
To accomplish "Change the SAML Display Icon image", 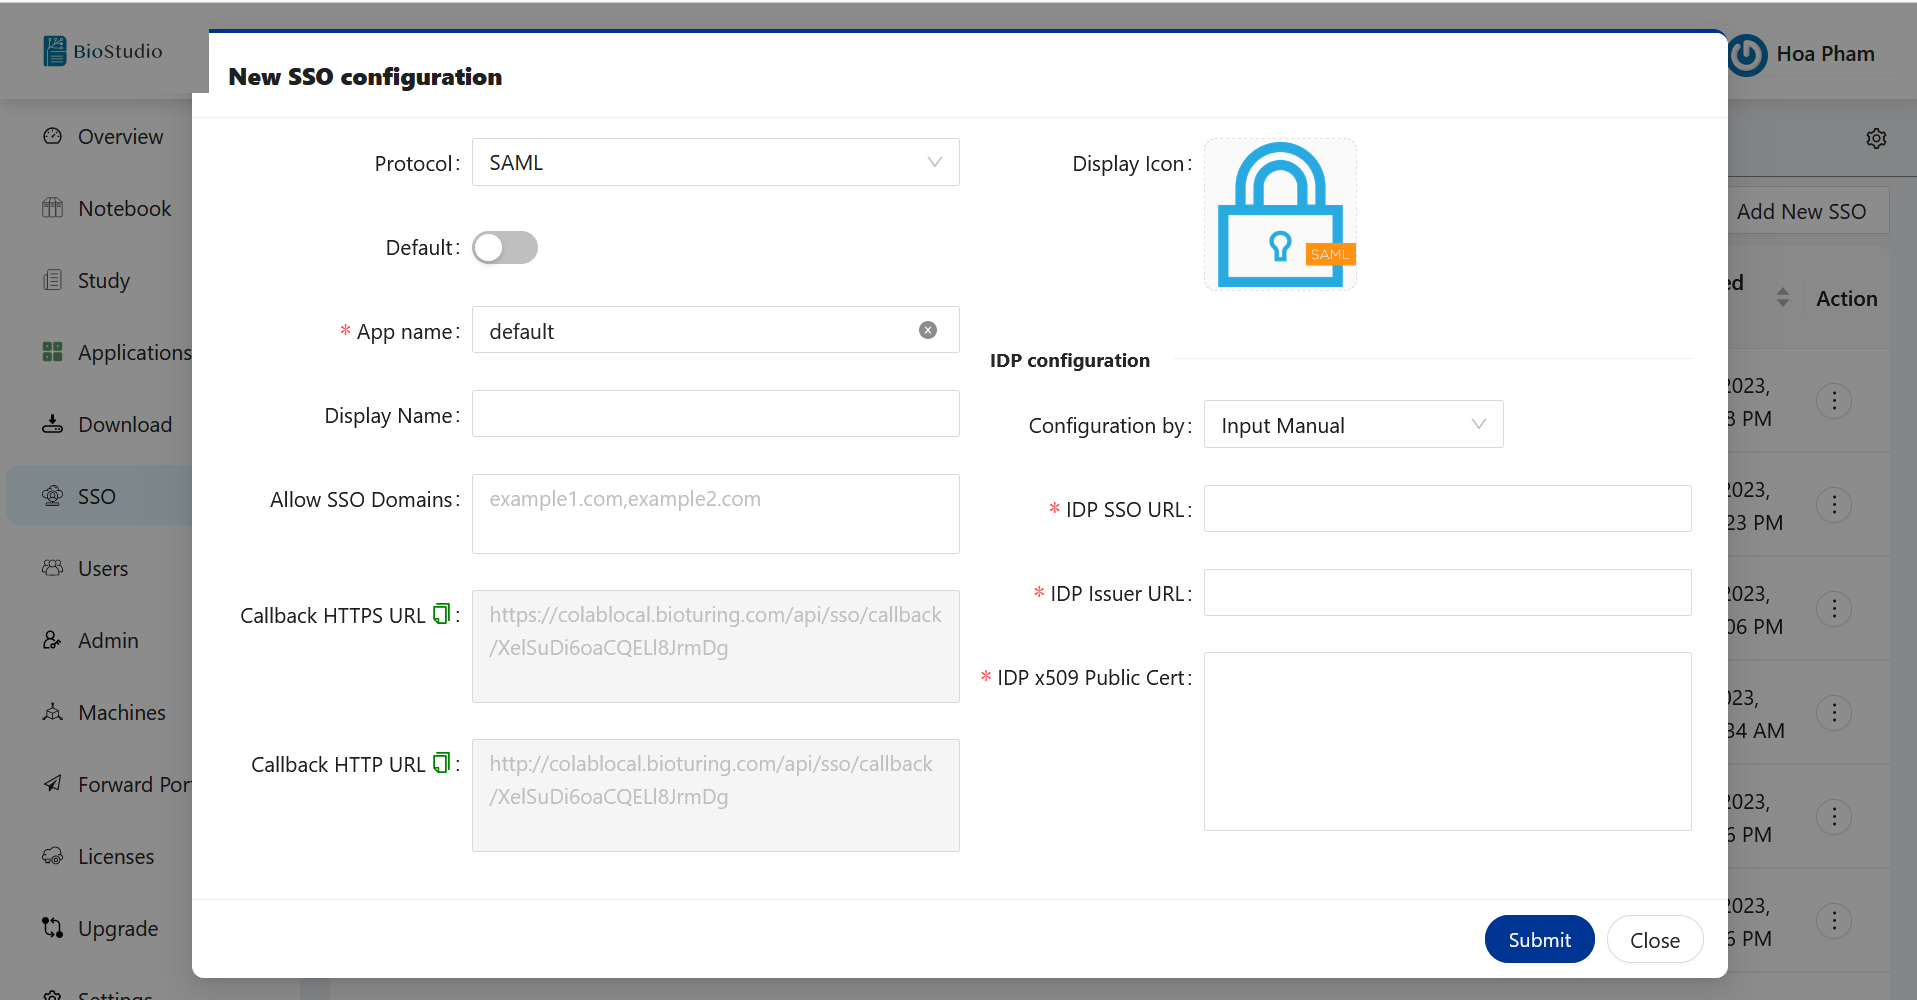I will pyautogui.click(x=1280, y=214).
